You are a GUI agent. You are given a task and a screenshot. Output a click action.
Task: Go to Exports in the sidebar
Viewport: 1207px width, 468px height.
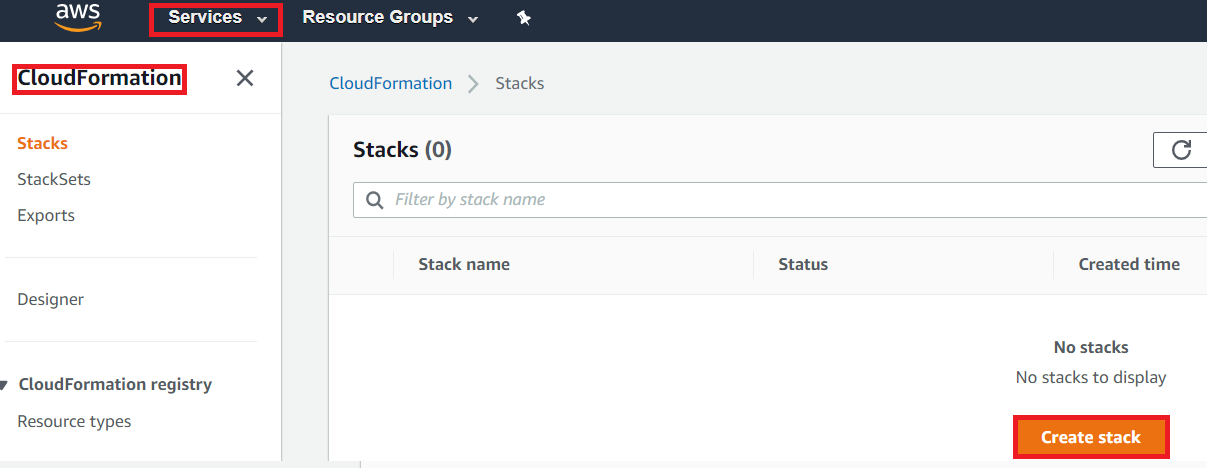tap(46, 215)
